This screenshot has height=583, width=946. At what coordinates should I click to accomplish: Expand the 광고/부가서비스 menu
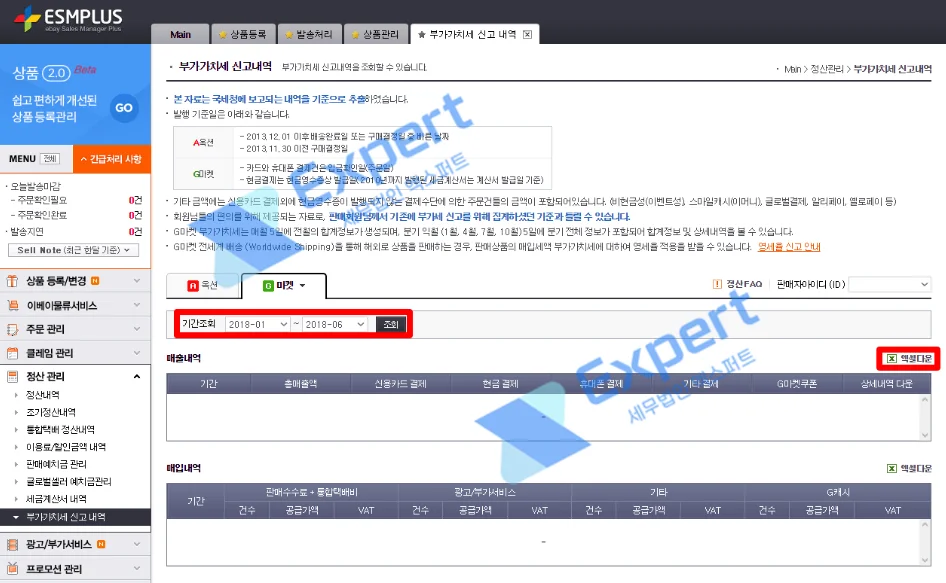coord(75,544)
